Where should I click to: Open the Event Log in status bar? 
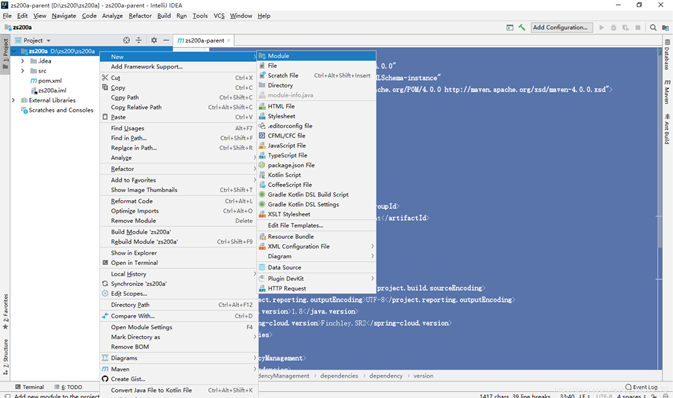click(x=641, y=387)
